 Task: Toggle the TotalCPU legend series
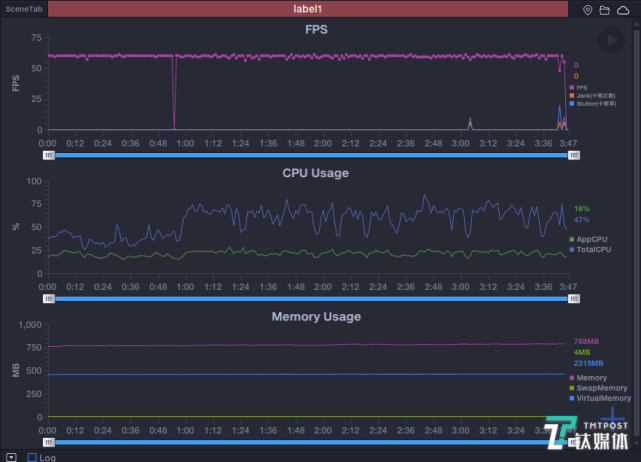point(590,249)
